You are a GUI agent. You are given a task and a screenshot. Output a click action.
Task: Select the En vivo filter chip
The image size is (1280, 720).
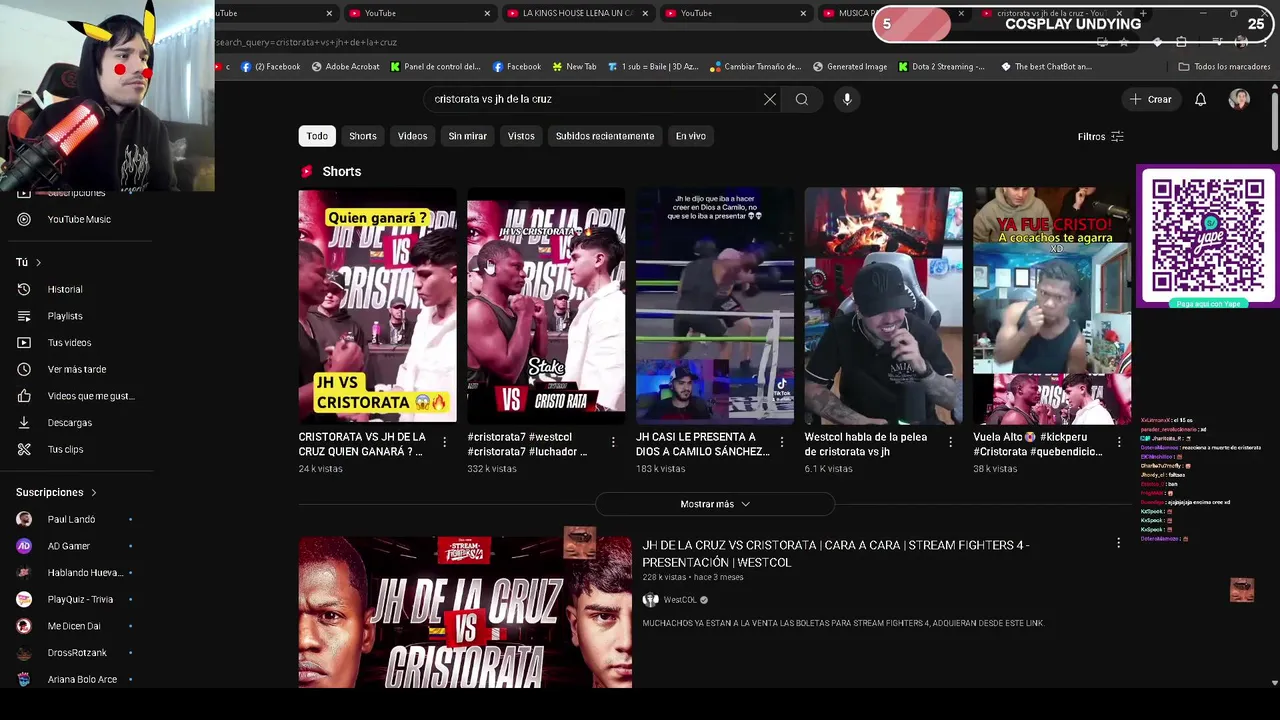pos(690,136)
